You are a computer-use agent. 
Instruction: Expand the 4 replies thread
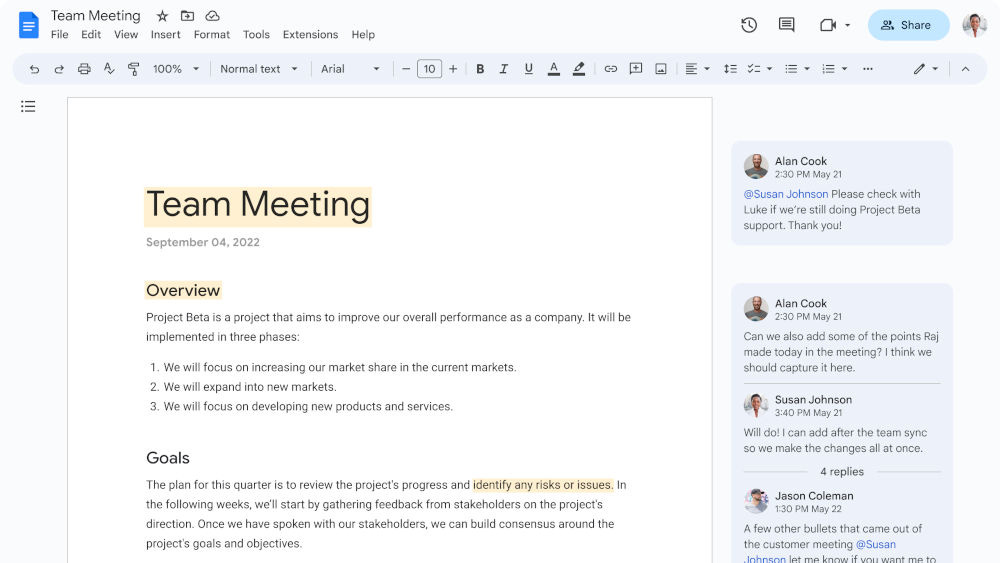point(841,471)
